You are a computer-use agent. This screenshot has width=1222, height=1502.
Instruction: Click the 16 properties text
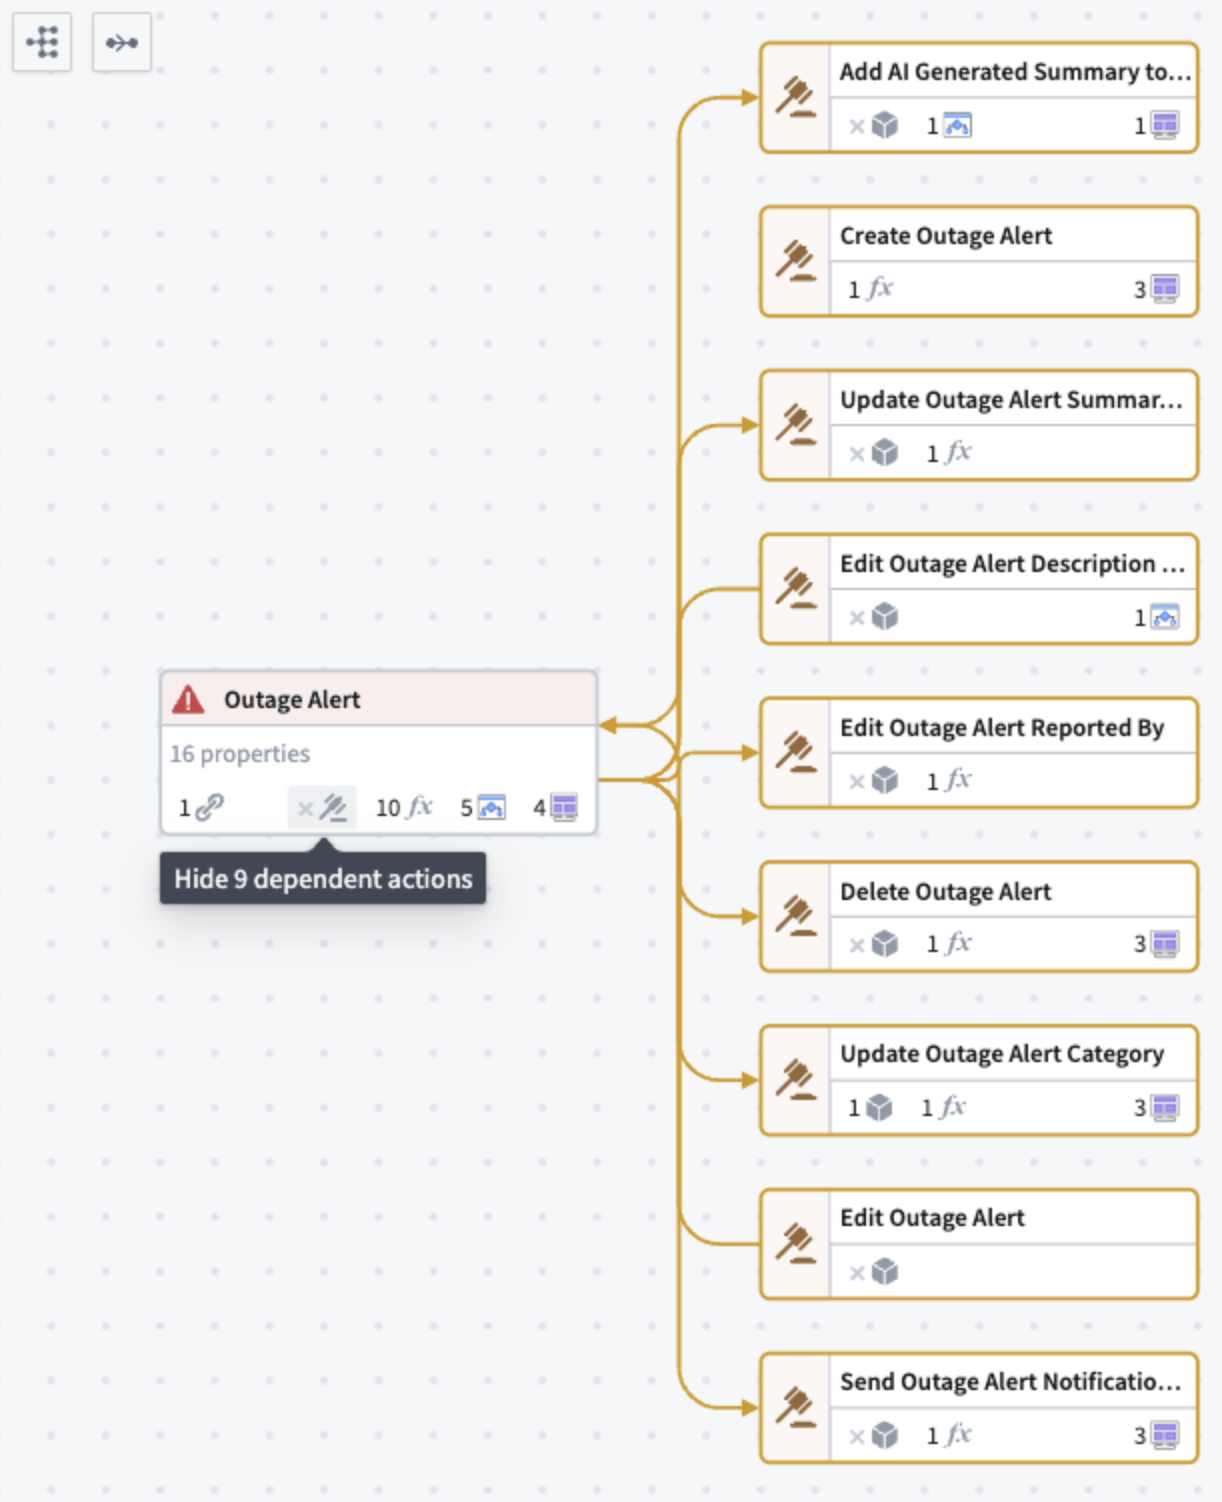[x=240, y=754]
